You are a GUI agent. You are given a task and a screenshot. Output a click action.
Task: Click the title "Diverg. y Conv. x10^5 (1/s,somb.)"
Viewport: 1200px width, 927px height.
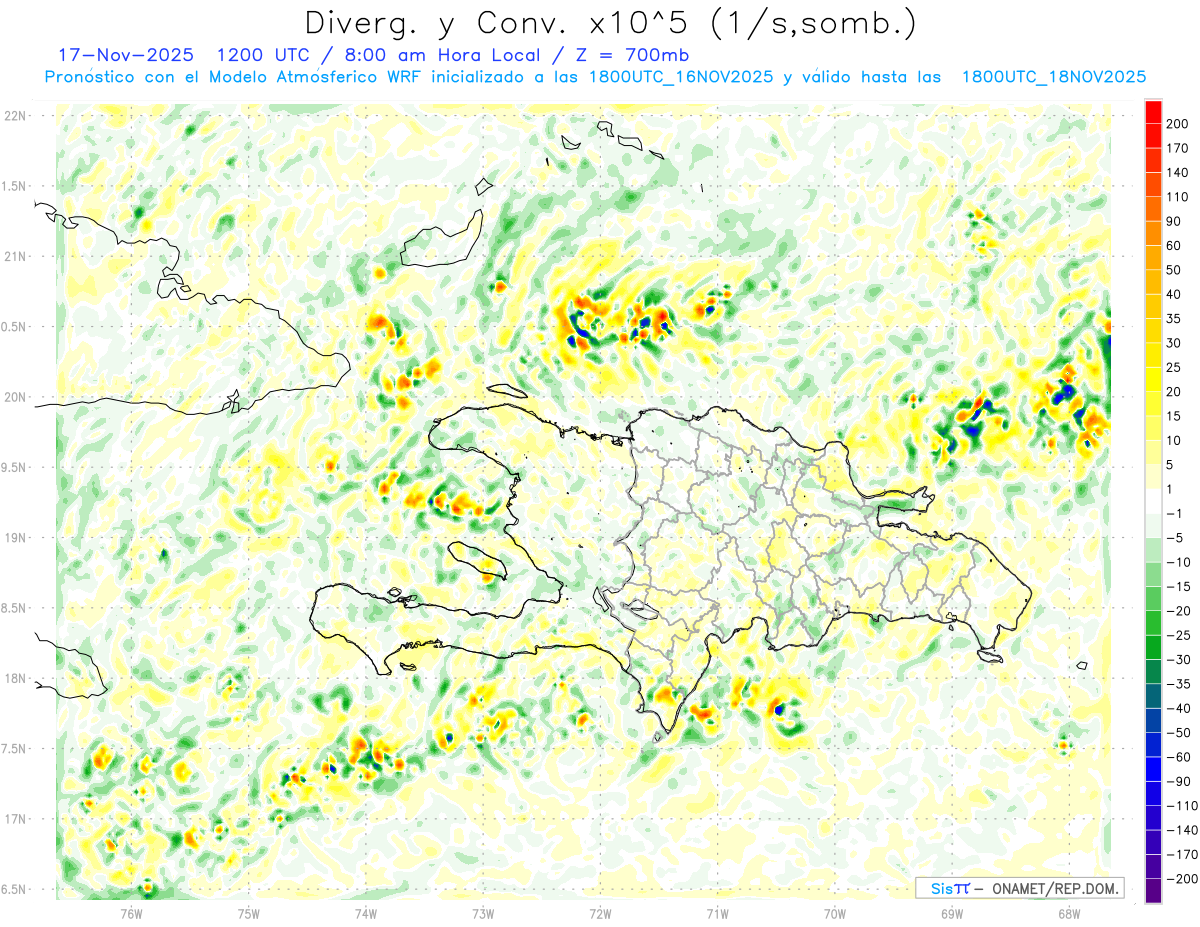coord(610,23)
